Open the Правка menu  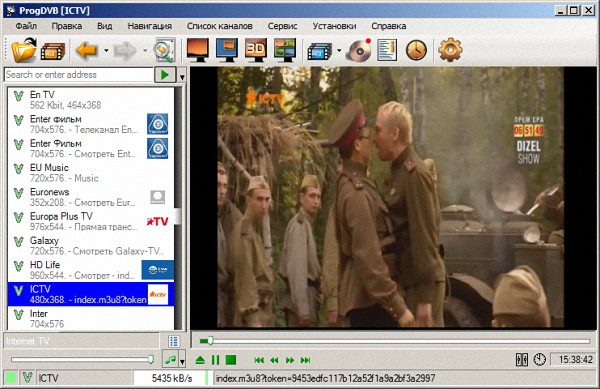[x=67, y=26]
